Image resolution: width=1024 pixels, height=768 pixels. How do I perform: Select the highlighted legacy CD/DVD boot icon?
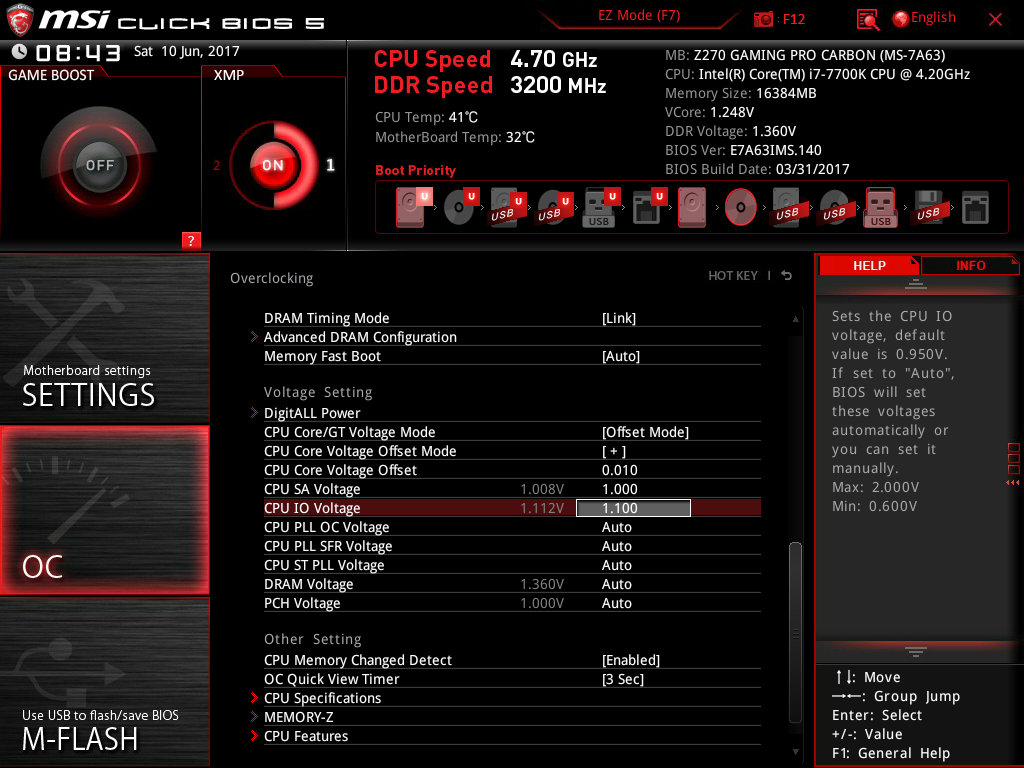click(x=741, y=208)
